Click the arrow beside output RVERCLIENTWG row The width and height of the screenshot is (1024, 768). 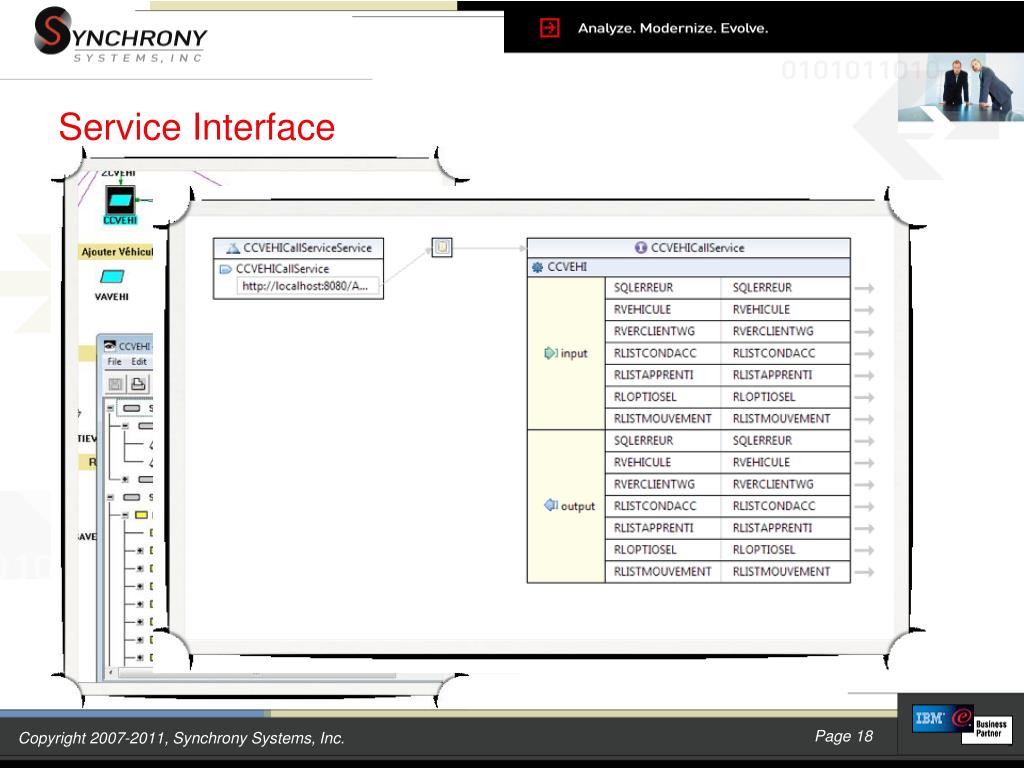point(864,485)
